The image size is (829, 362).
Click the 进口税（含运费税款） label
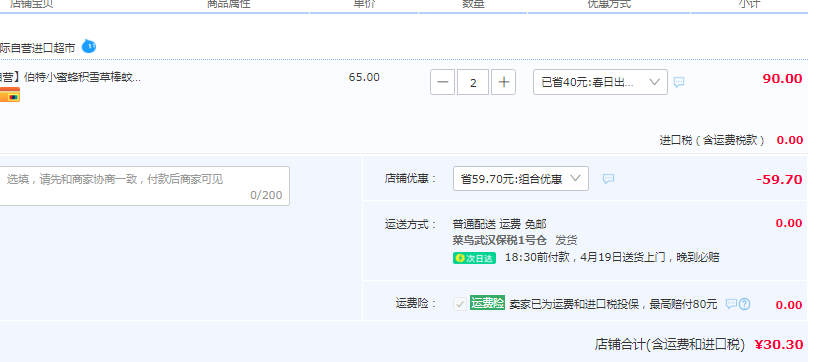pos(712,141)
